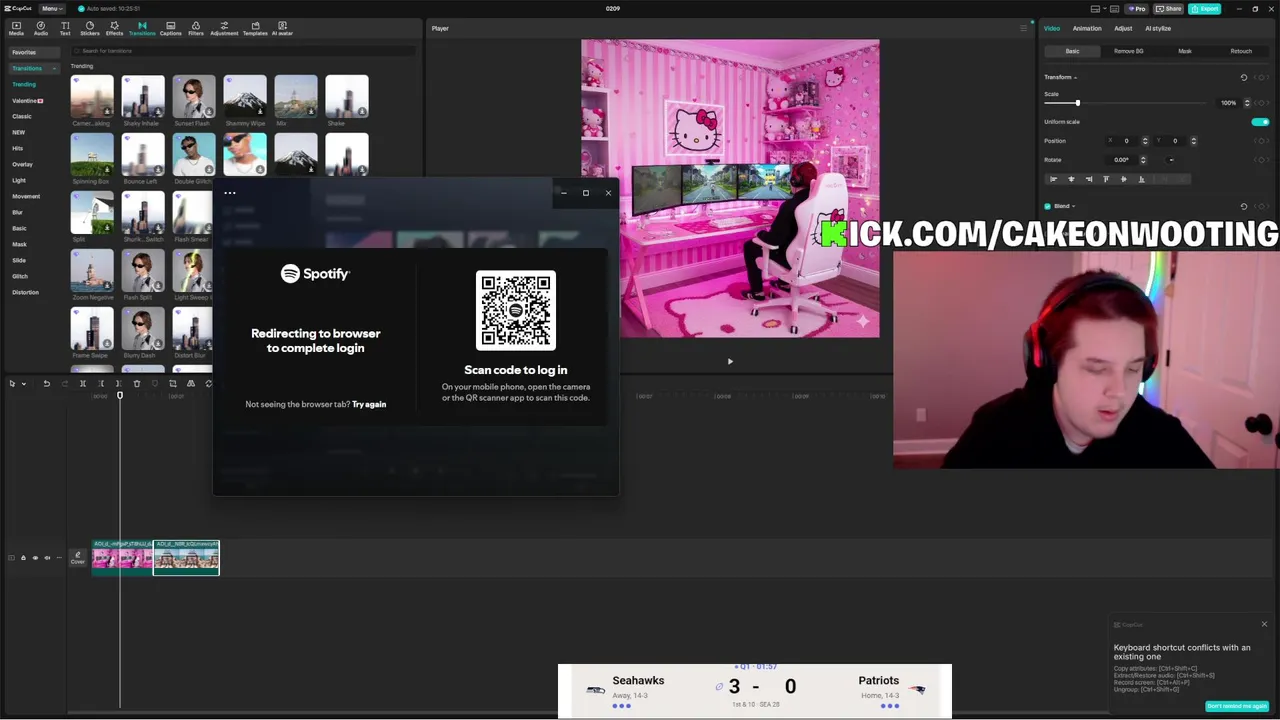The image size is (1280, 720).
Task: Select the Mask sub-tab
Action: point(1185,51)
